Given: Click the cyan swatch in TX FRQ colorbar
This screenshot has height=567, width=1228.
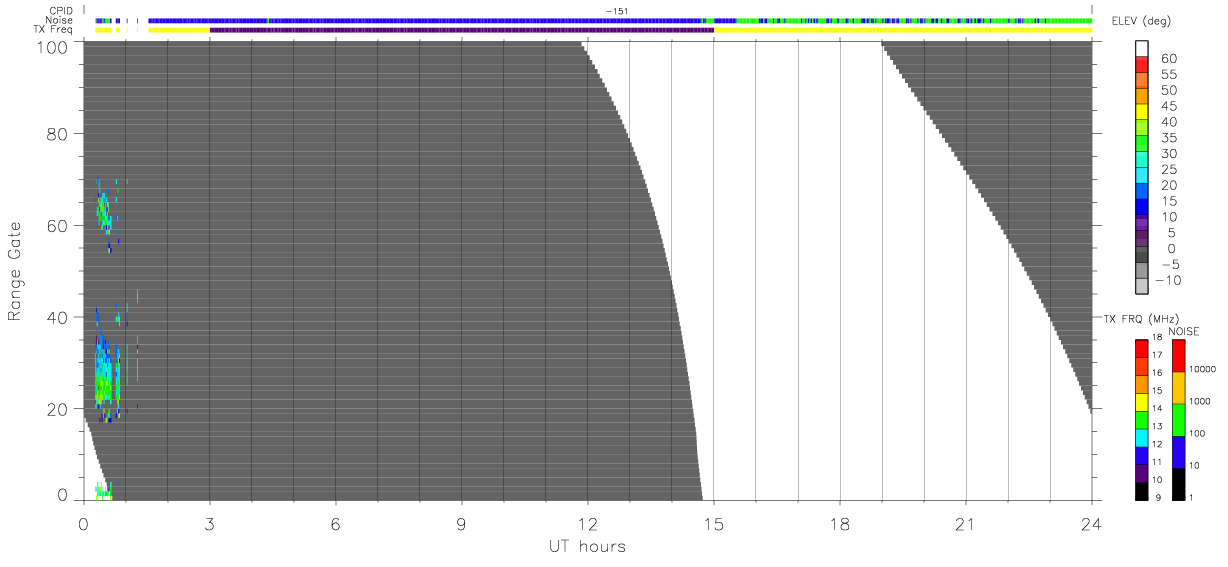Looking at the screenshot, I should 1141,437.
